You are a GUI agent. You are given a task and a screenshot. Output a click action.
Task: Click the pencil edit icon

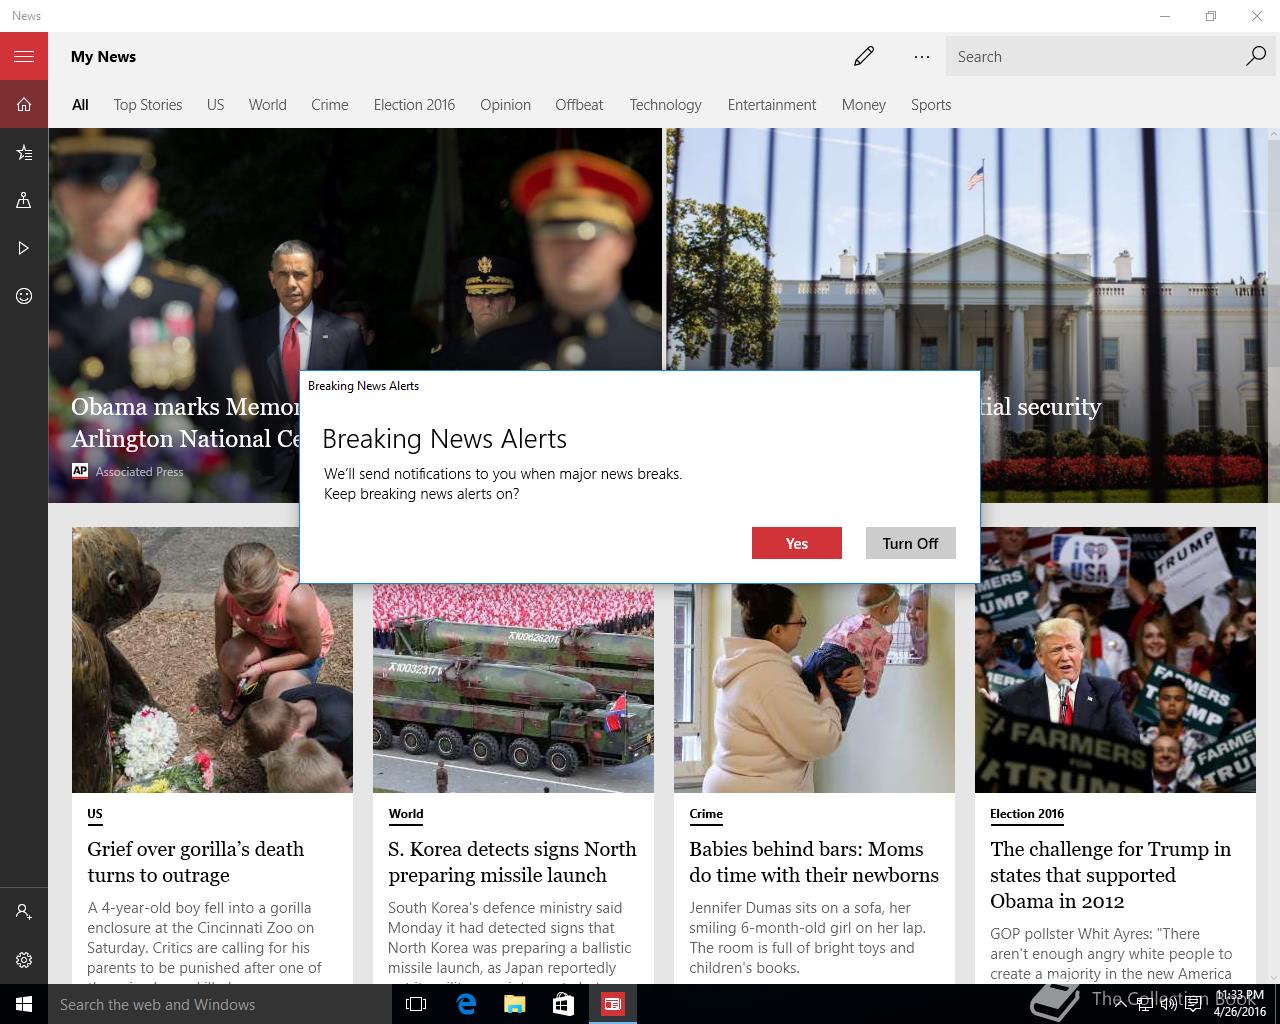pyautogui.click(x=864, y=56)
